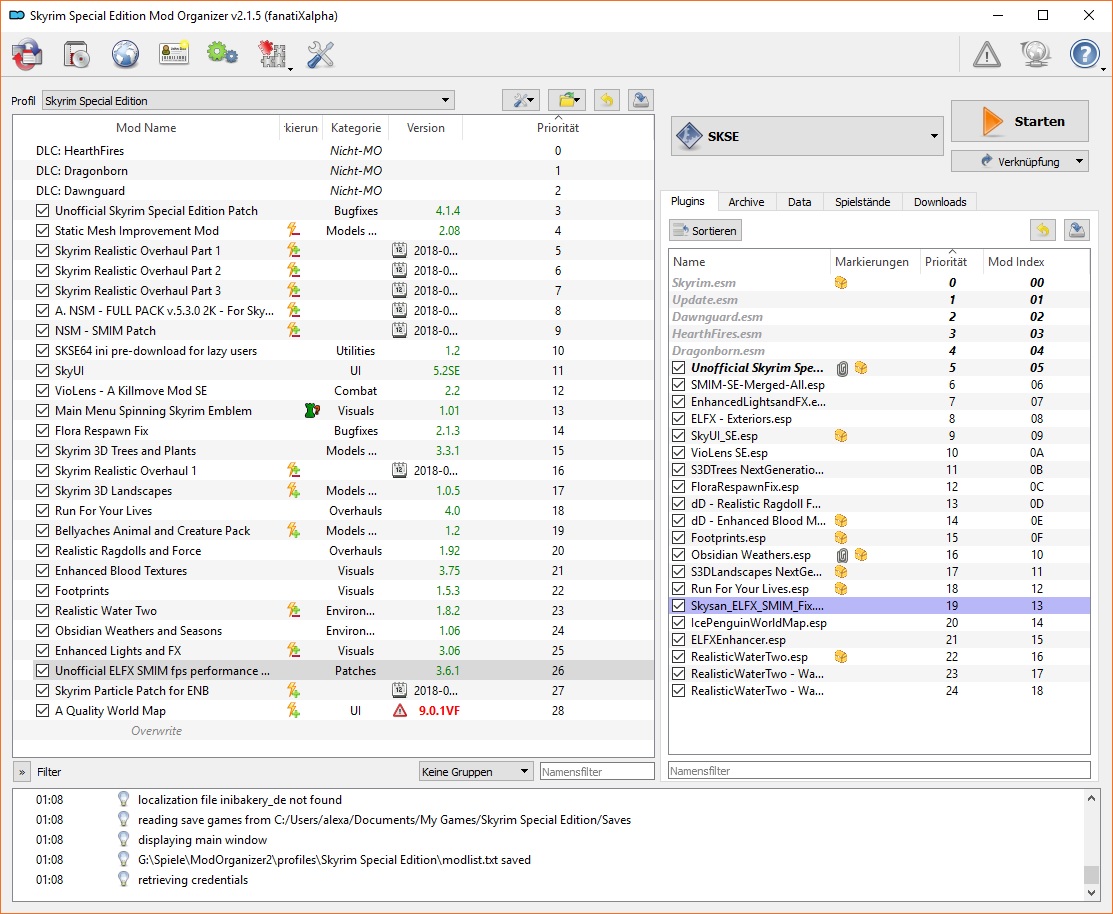Open the Profil dropdown Skyrim Special Edition

click(248, 100)
